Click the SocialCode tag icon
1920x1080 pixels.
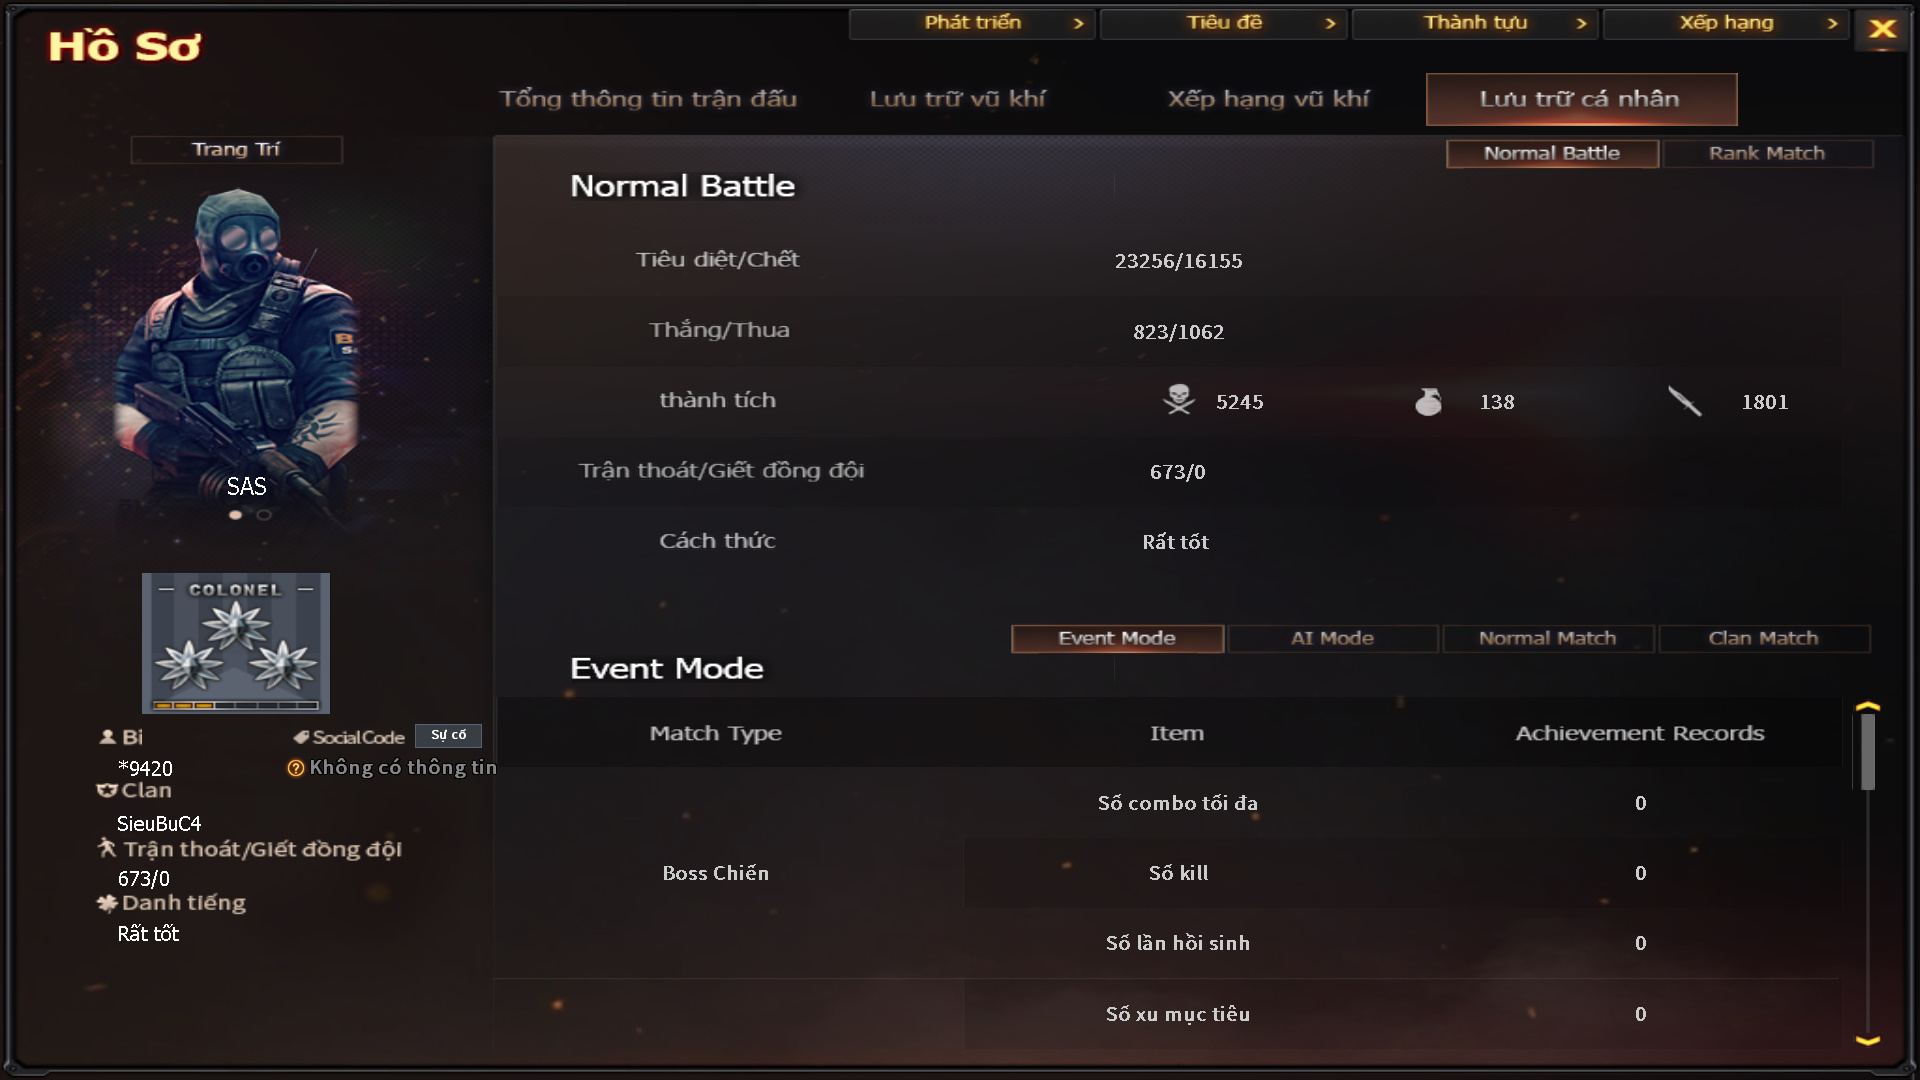pos(301,738)
